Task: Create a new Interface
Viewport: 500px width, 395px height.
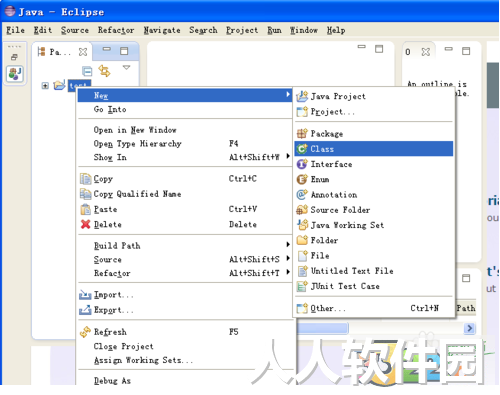Action: (x=373, y=164)
